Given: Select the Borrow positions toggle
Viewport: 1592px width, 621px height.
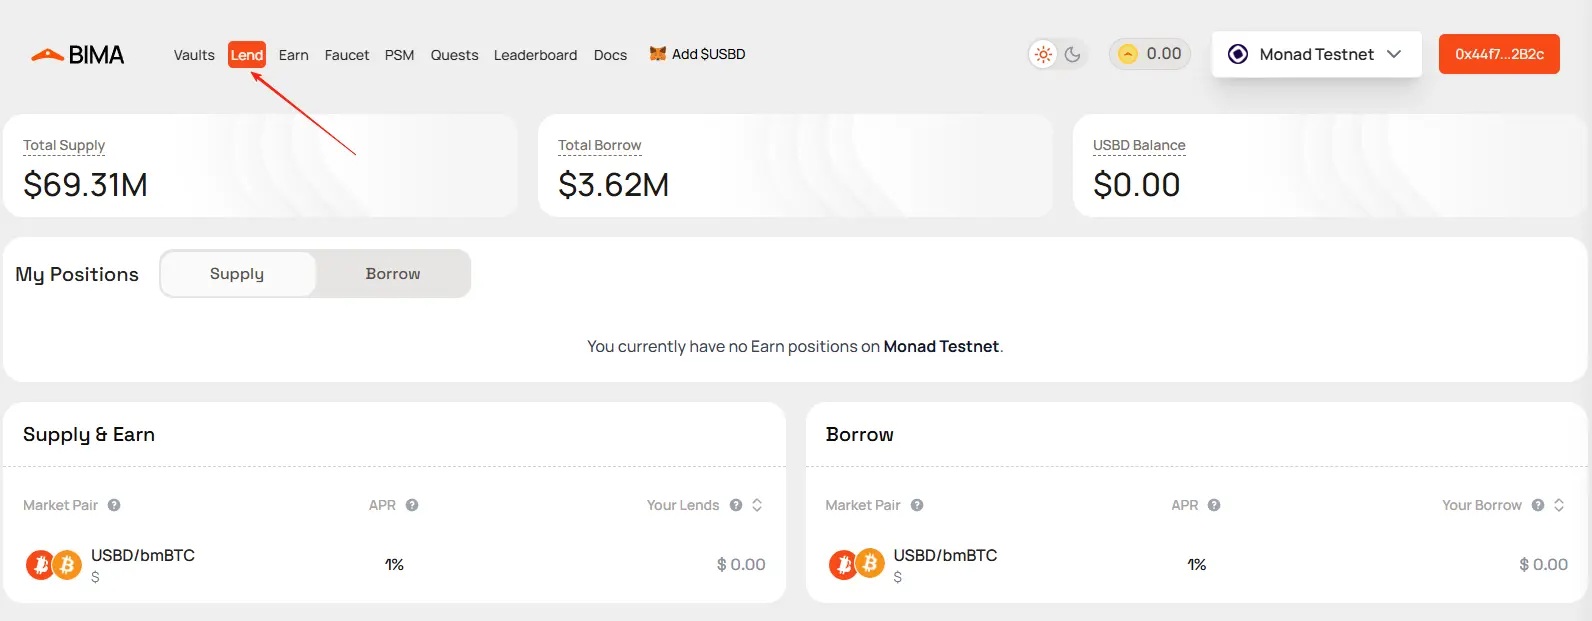Looking at the screenshot, I should tap(393, 274).
